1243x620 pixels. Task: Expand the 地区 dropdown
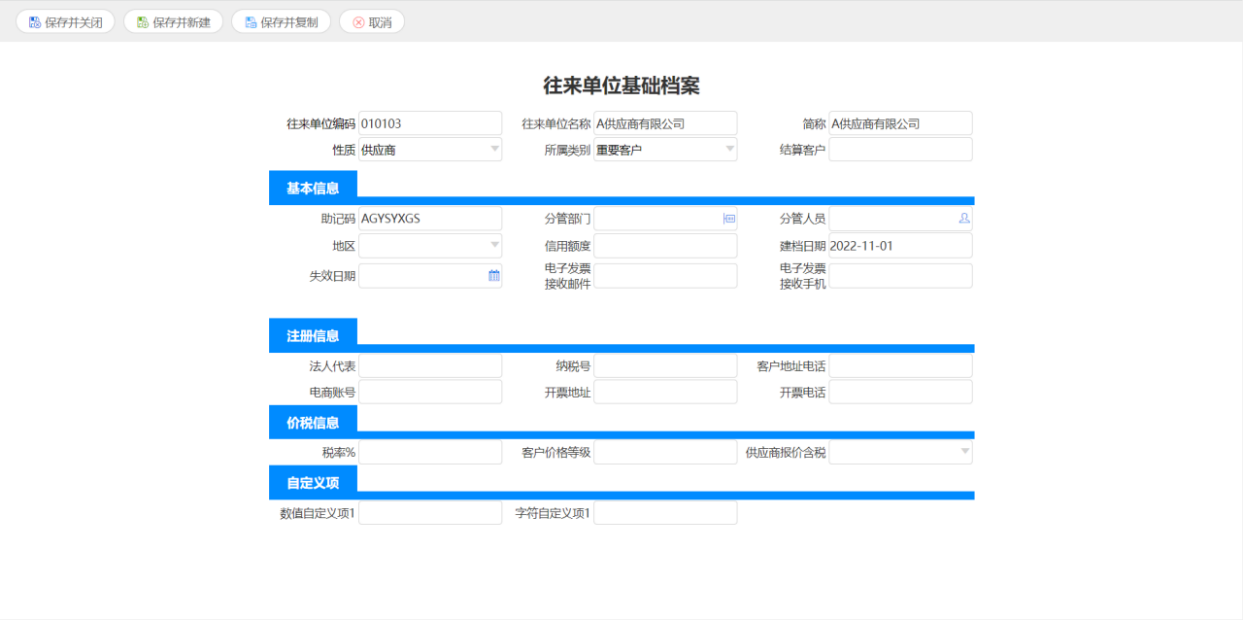click(x=495, y=246)
